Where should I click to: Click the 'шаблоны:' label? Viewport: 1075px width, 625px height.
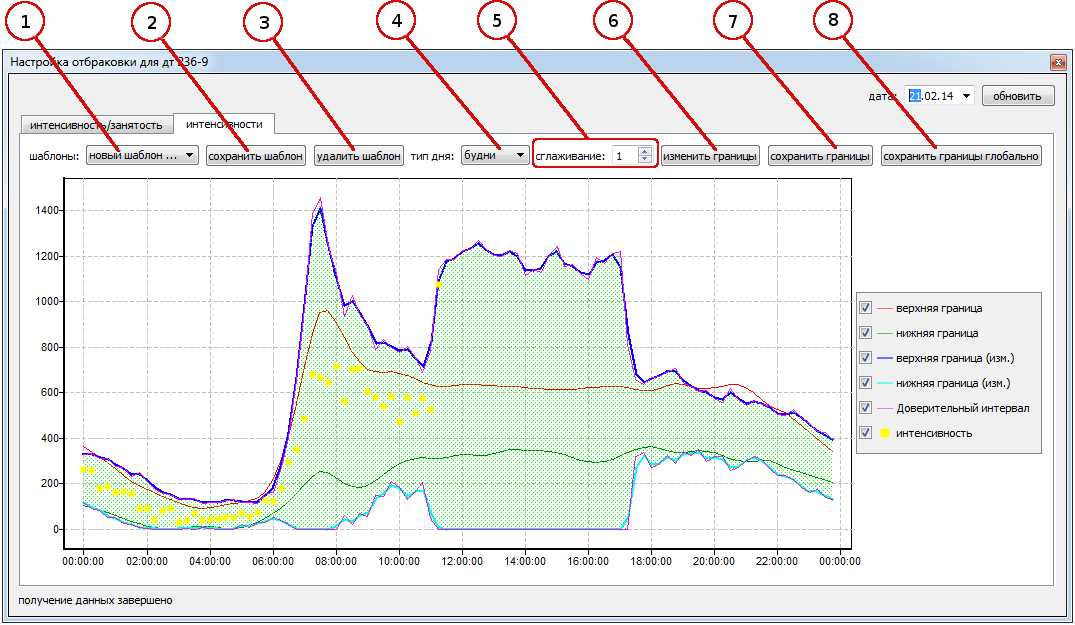53,156
